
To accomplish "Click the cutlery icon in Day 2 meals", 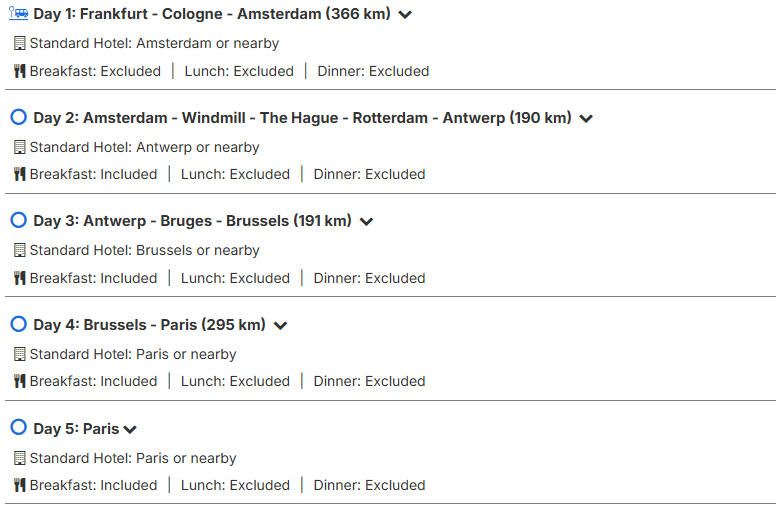I will coord(19,174).
